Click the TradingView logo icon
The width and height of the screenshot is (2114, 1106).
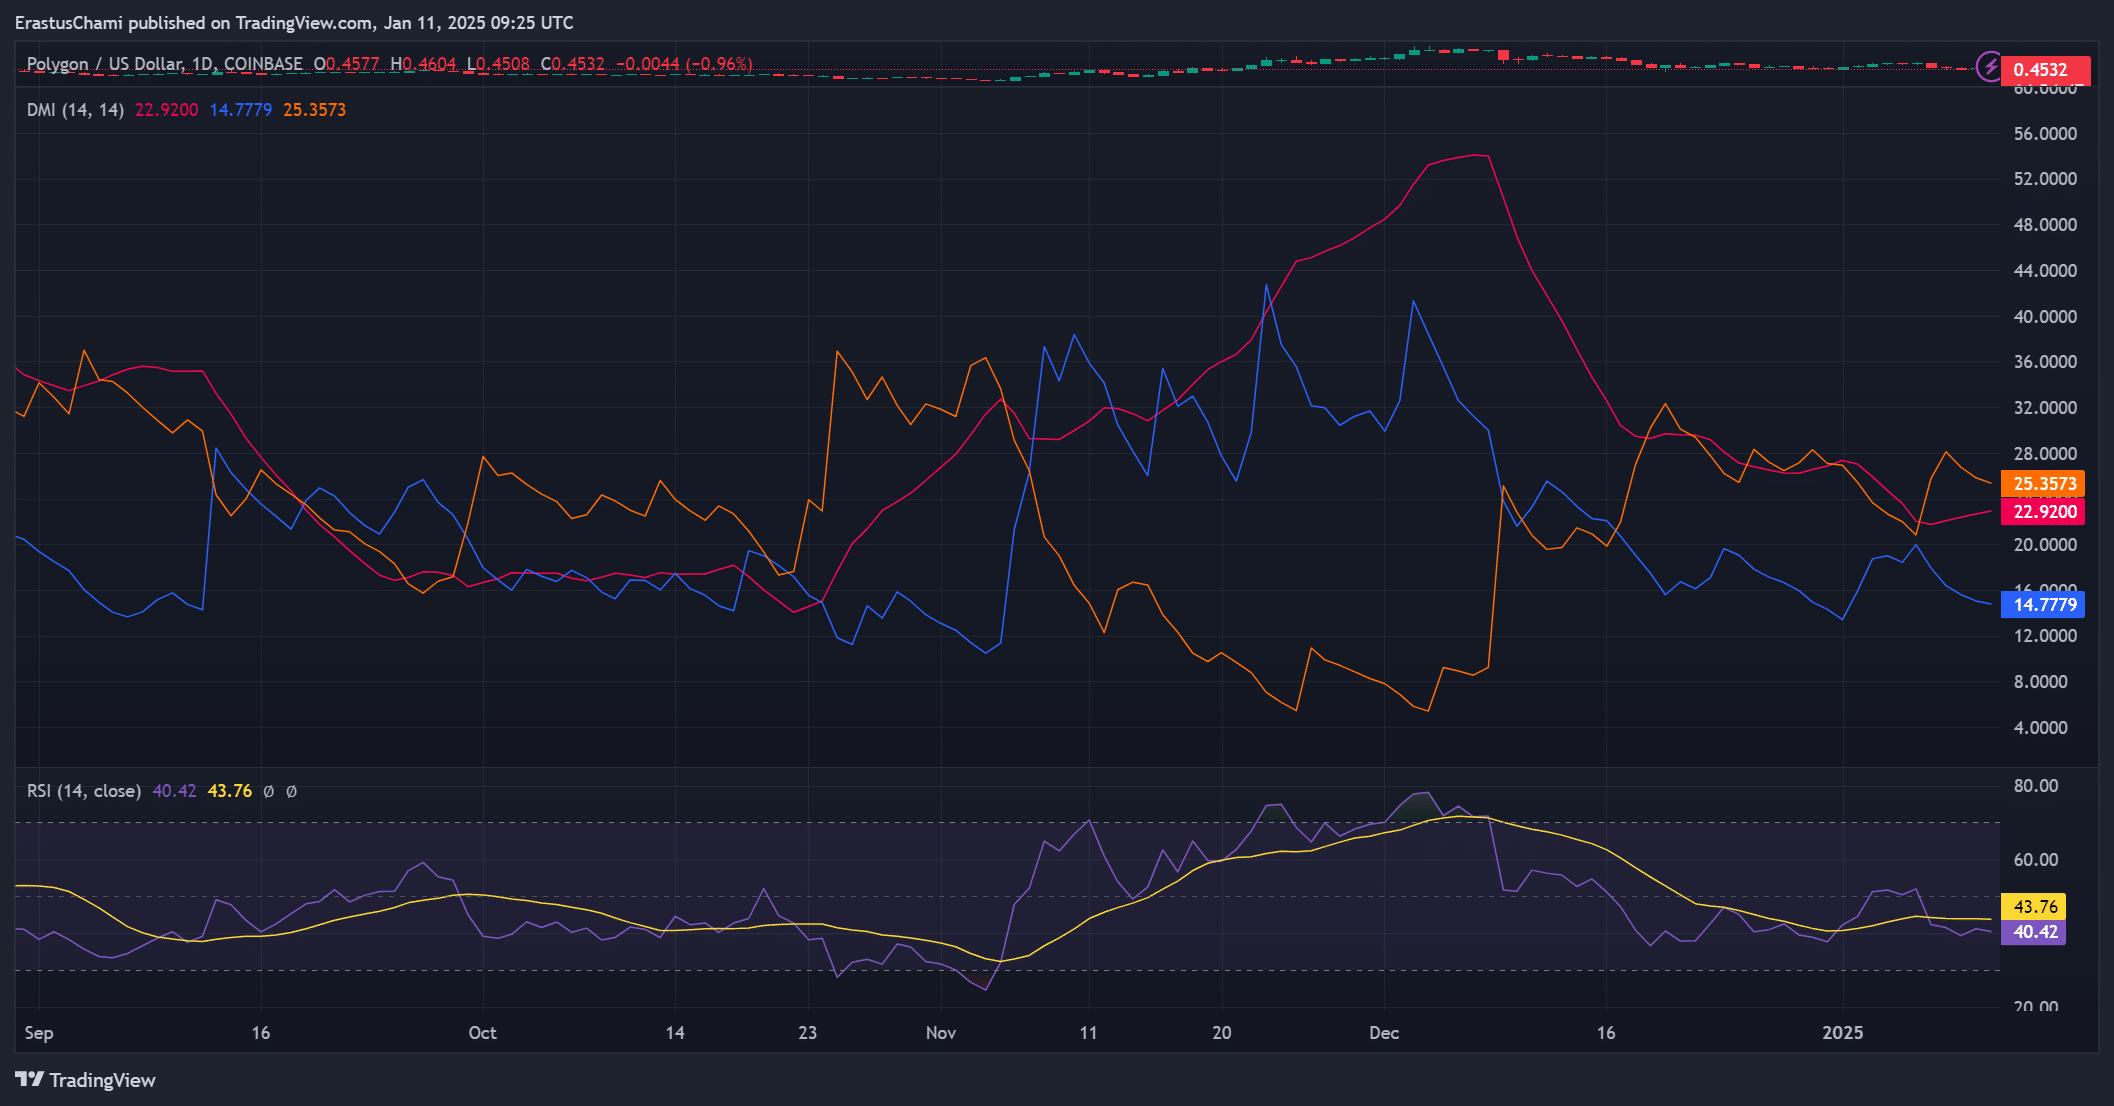pos(29,1079)
